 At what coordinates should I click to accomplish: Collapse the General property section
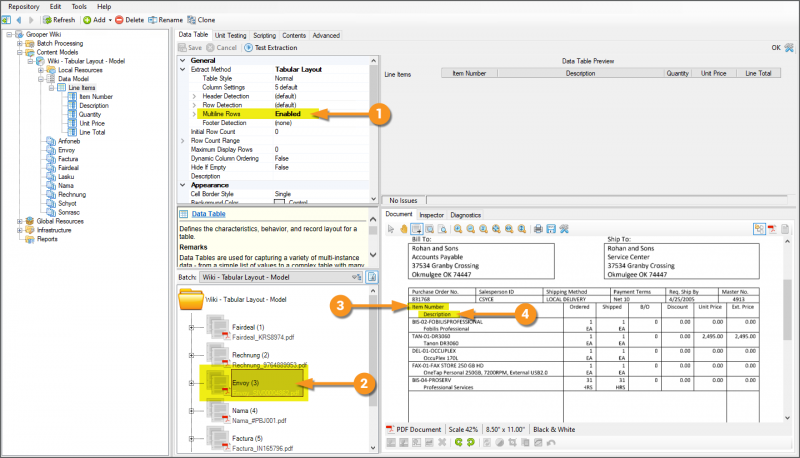182,60
